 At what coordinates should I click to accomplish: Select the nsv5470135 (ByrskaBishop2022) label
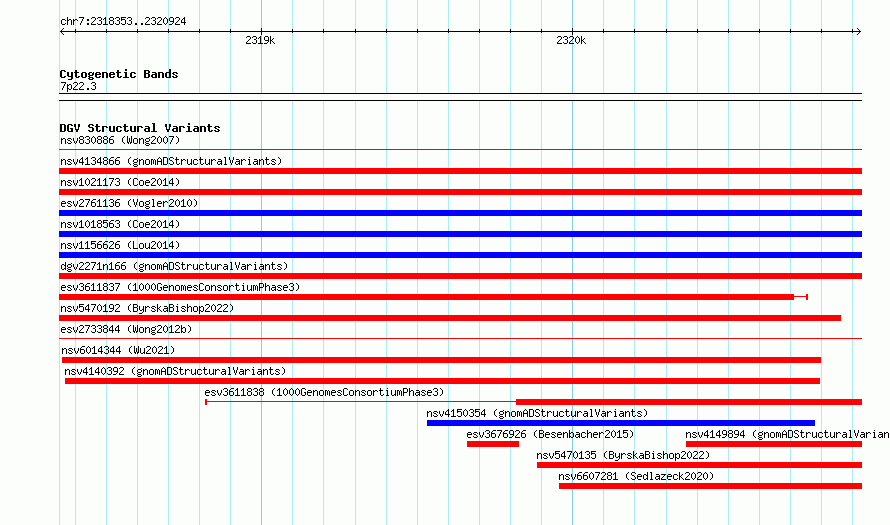coord(623,455)
